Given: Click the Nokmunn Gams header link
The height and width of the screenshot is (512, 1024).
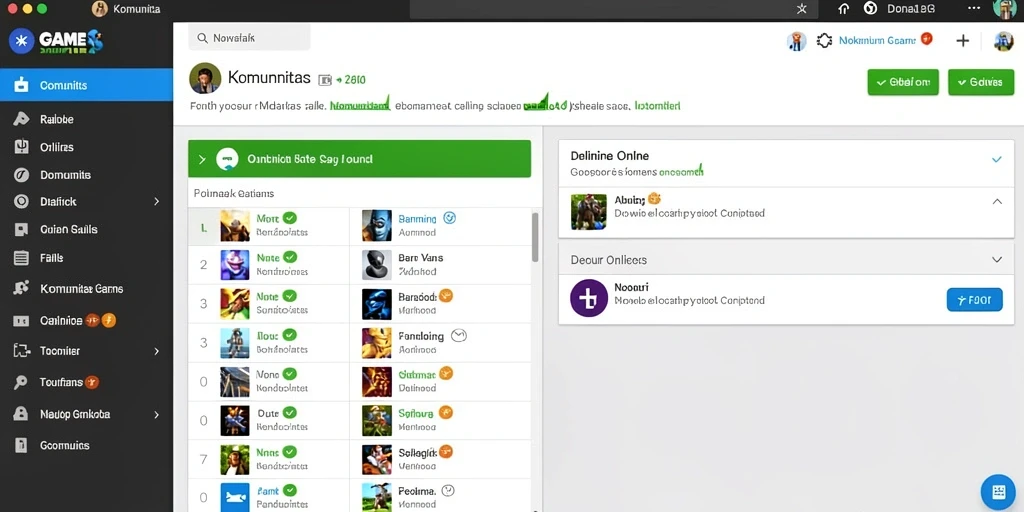Looking at the screenshot, I should tap(877, 40).
